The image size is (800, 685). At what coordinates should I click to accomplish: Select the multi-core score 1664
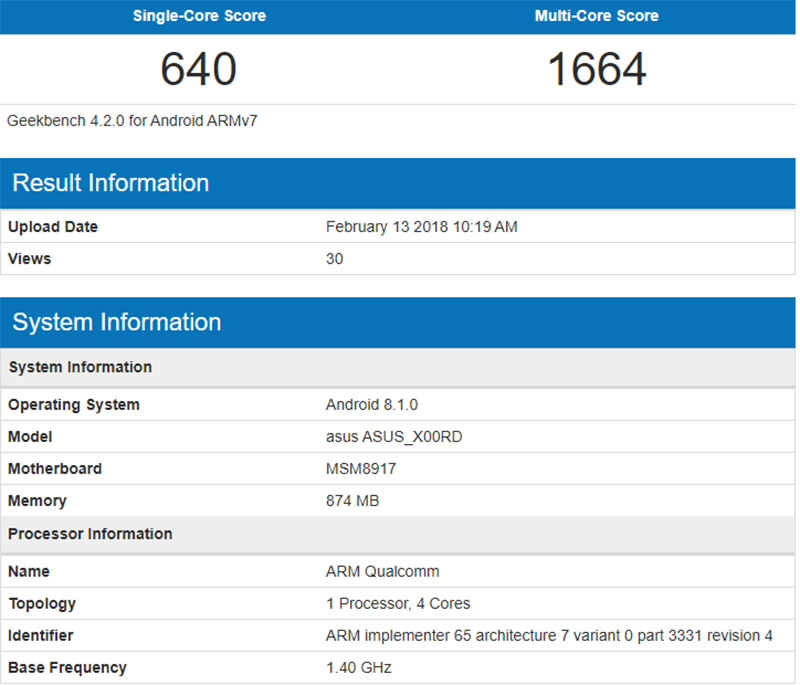click(596, 69)
